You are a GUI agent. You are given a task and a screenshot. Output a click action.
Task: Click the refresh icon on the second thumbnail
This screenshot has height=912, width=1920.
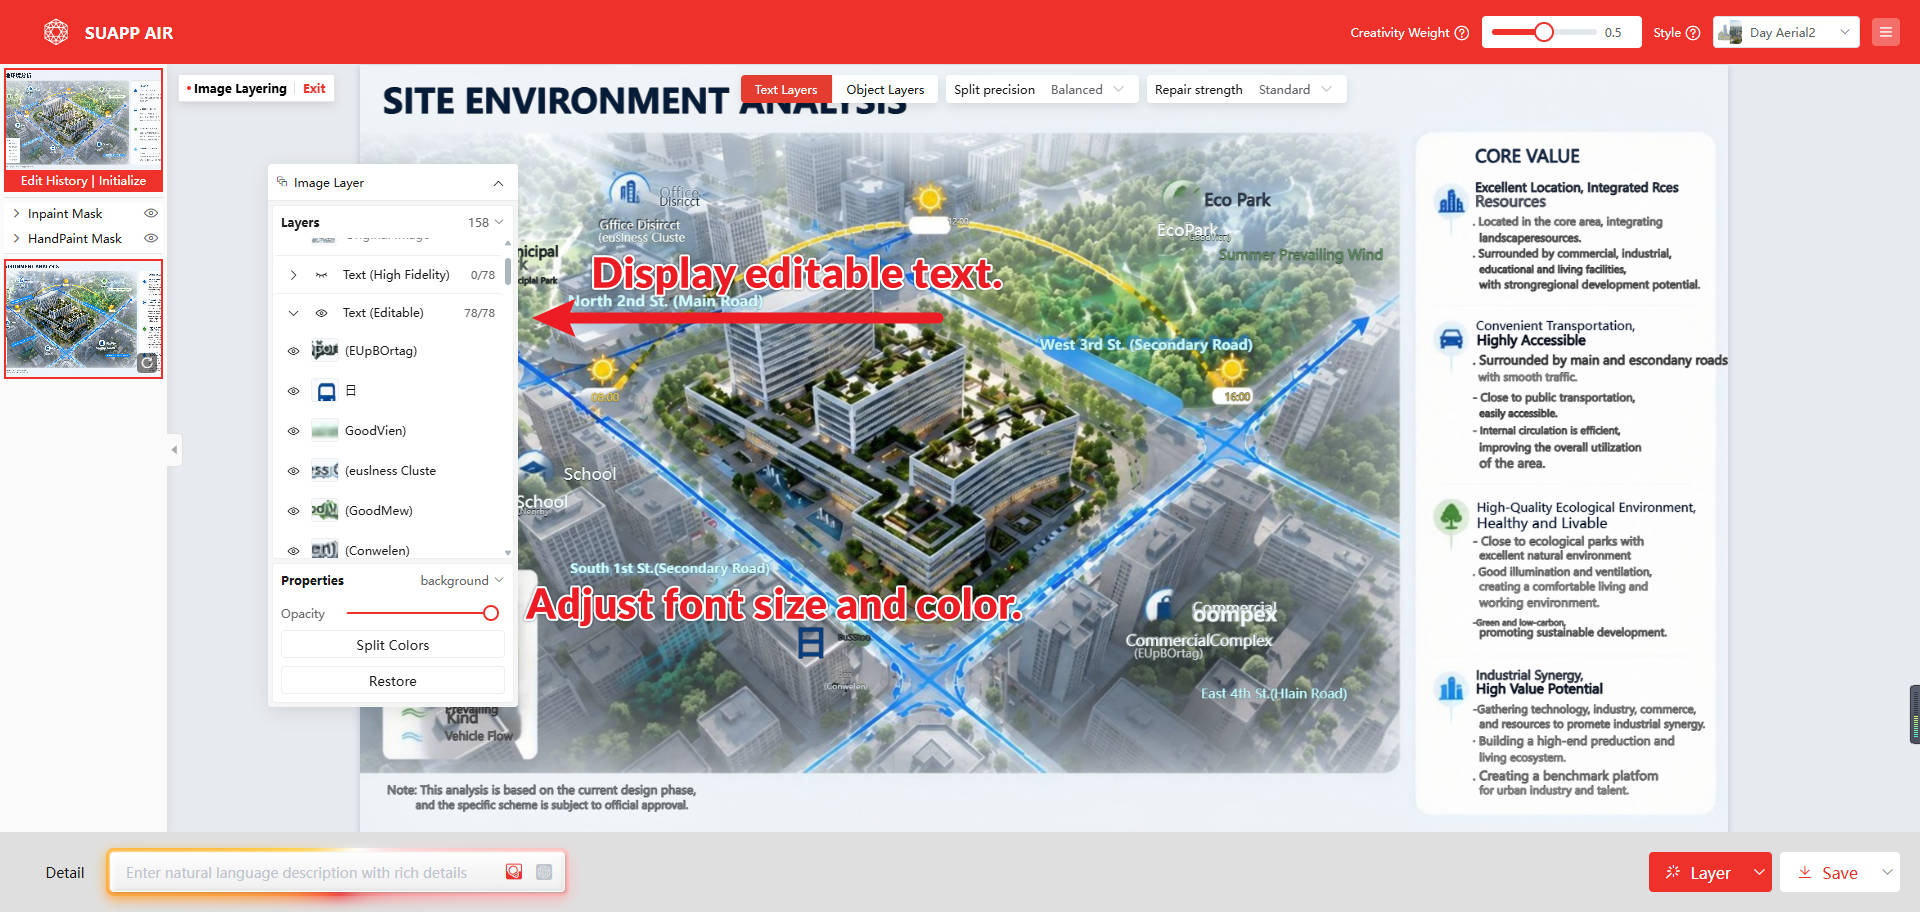147,363
